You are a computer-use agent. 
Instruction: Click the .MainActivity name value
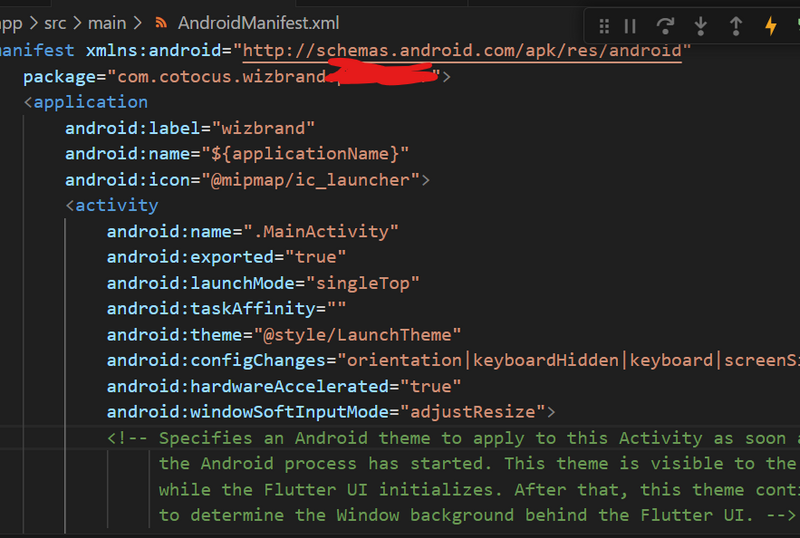pyautogui.click(x=320, y=231)
